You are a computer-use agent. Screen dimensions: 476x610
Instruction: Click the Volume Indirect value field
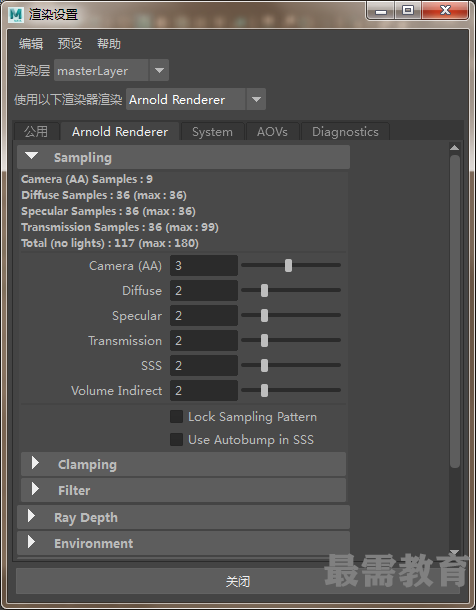(x=204, y=390)
